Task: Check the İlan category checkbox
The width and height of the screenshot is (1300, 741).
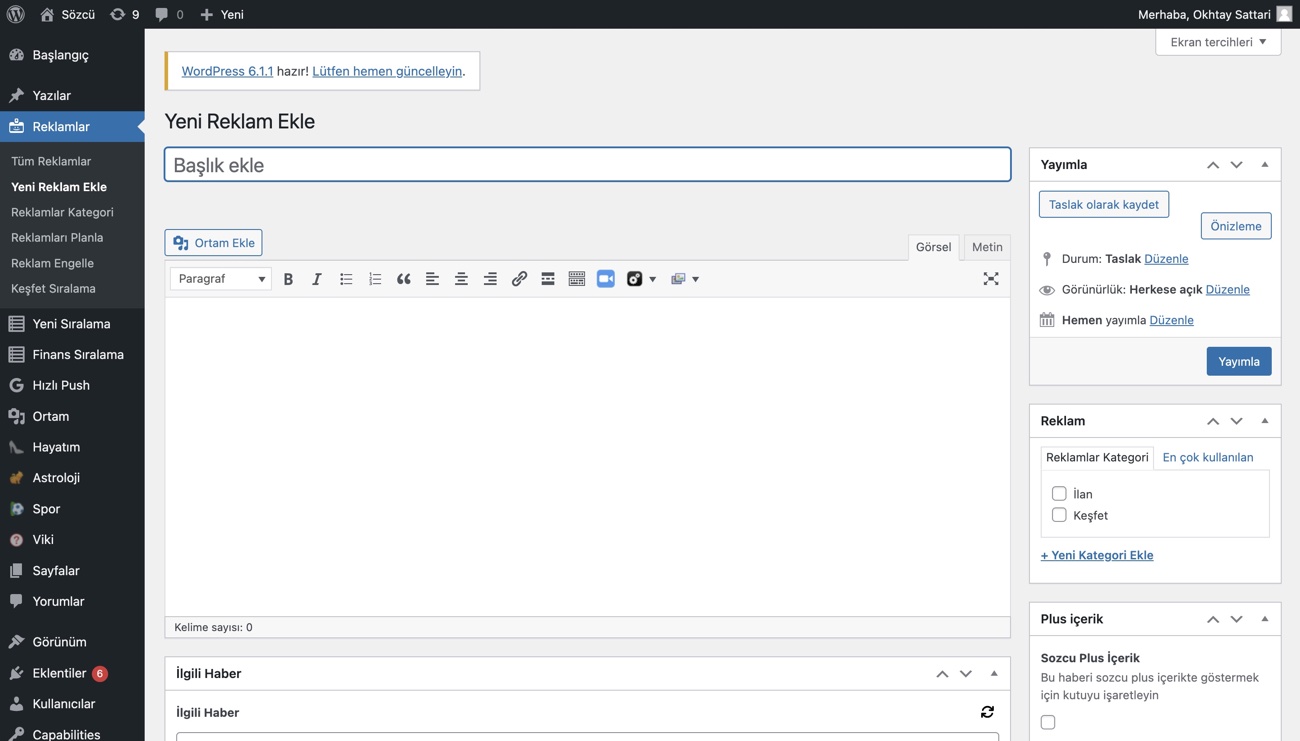Action: click(x=1059, y=493)
